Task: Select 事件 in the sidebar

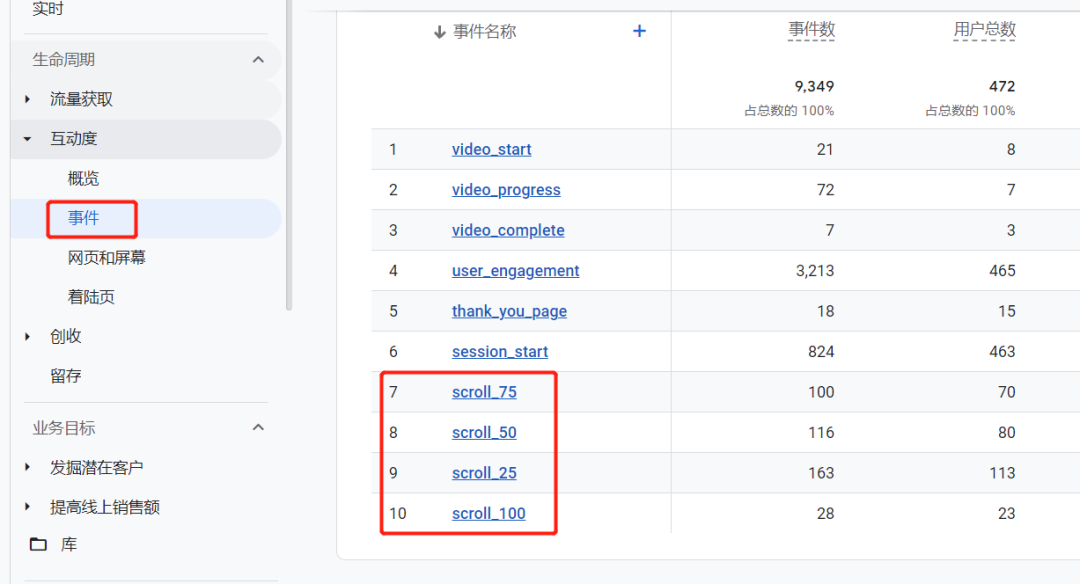Action: (84, 218)
